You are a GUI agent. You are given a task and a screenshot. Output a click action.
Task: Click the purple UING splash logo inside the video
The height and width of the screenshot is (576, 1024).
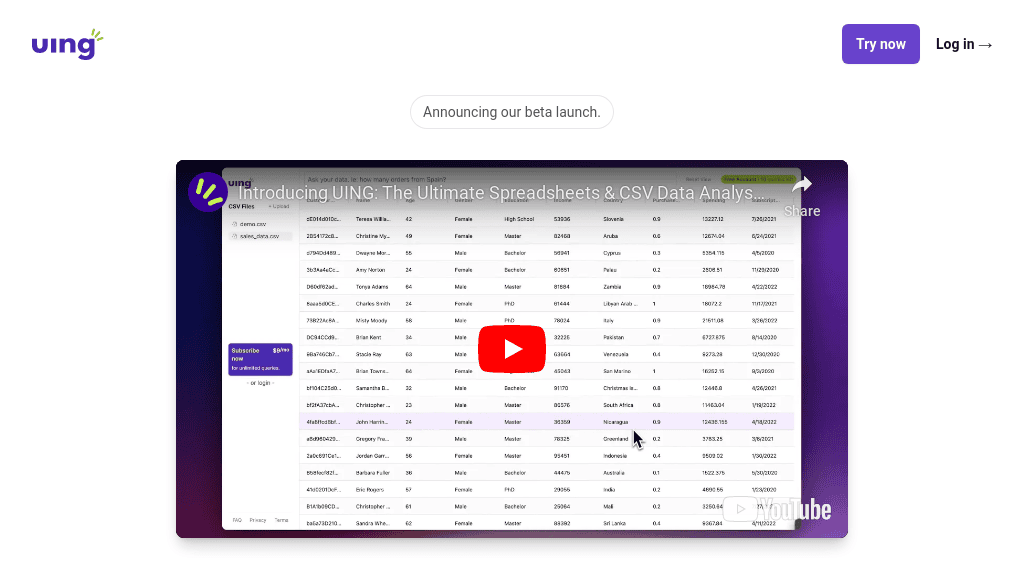(x=207, y=192)
